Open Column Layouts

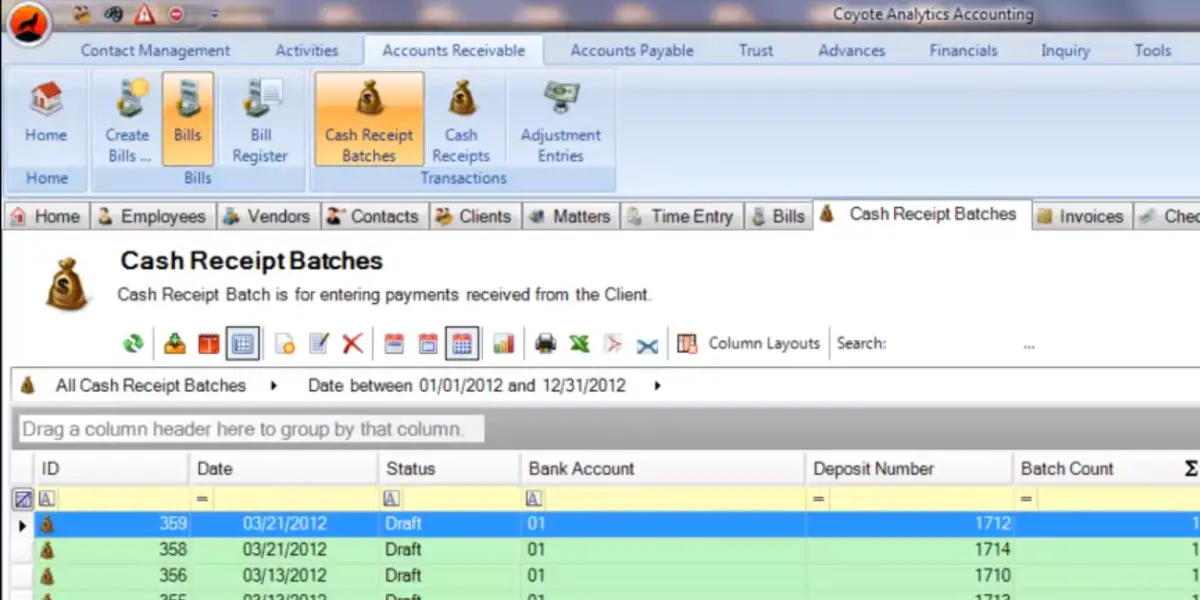coord(749,343)
